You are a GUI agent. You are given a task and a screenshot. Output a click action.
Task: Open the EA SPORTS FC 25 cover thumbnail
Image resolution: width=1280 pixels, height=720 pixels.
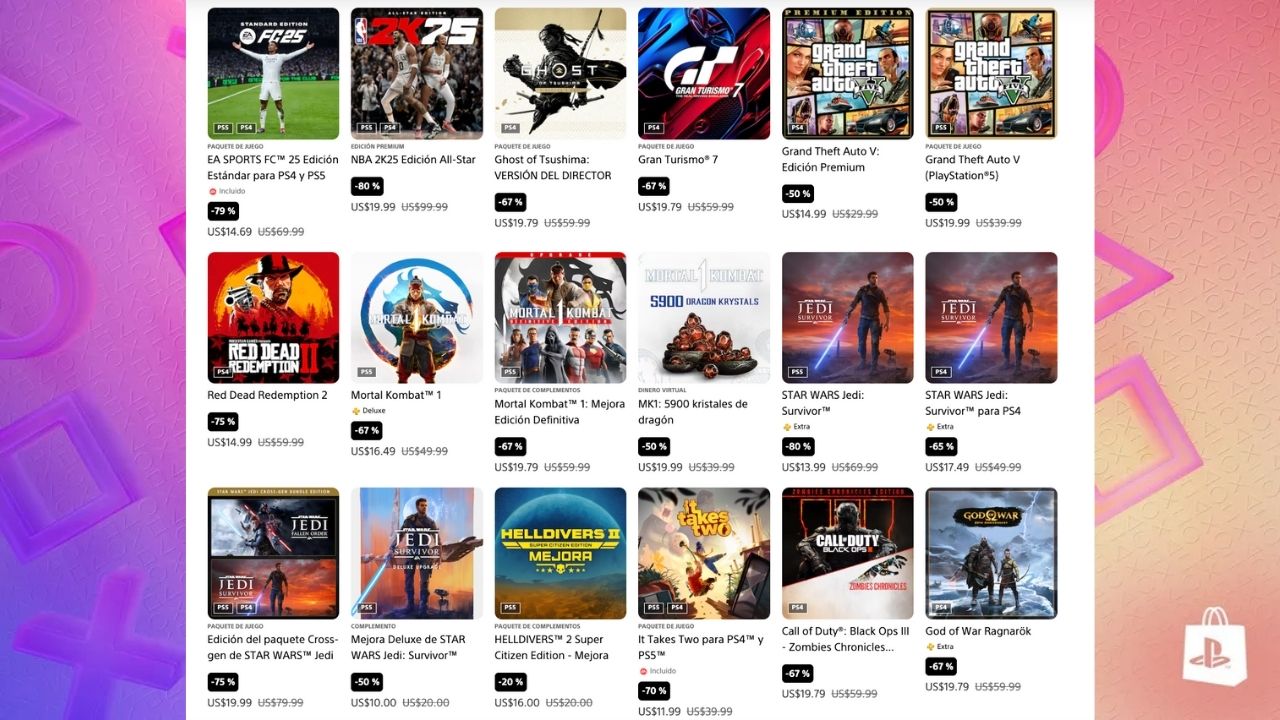pyautogui.click(x=273, y=74)
